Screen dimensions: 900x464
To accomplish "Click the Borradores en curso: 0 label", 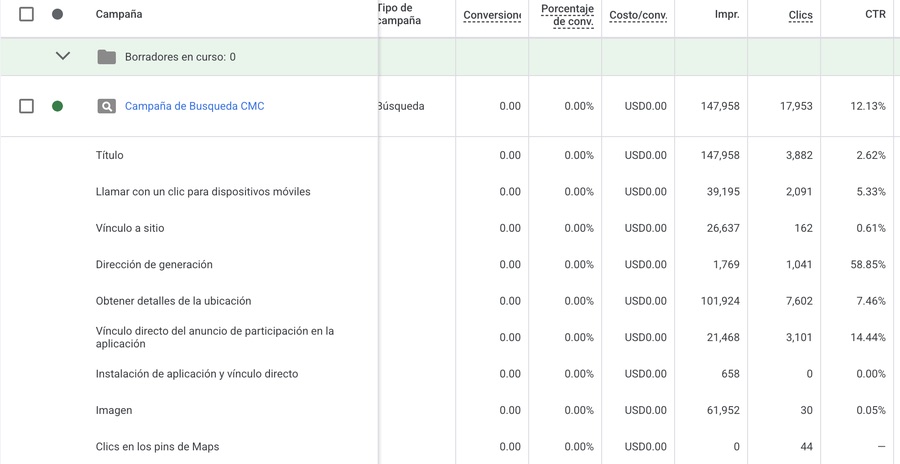I will [180, 57].
